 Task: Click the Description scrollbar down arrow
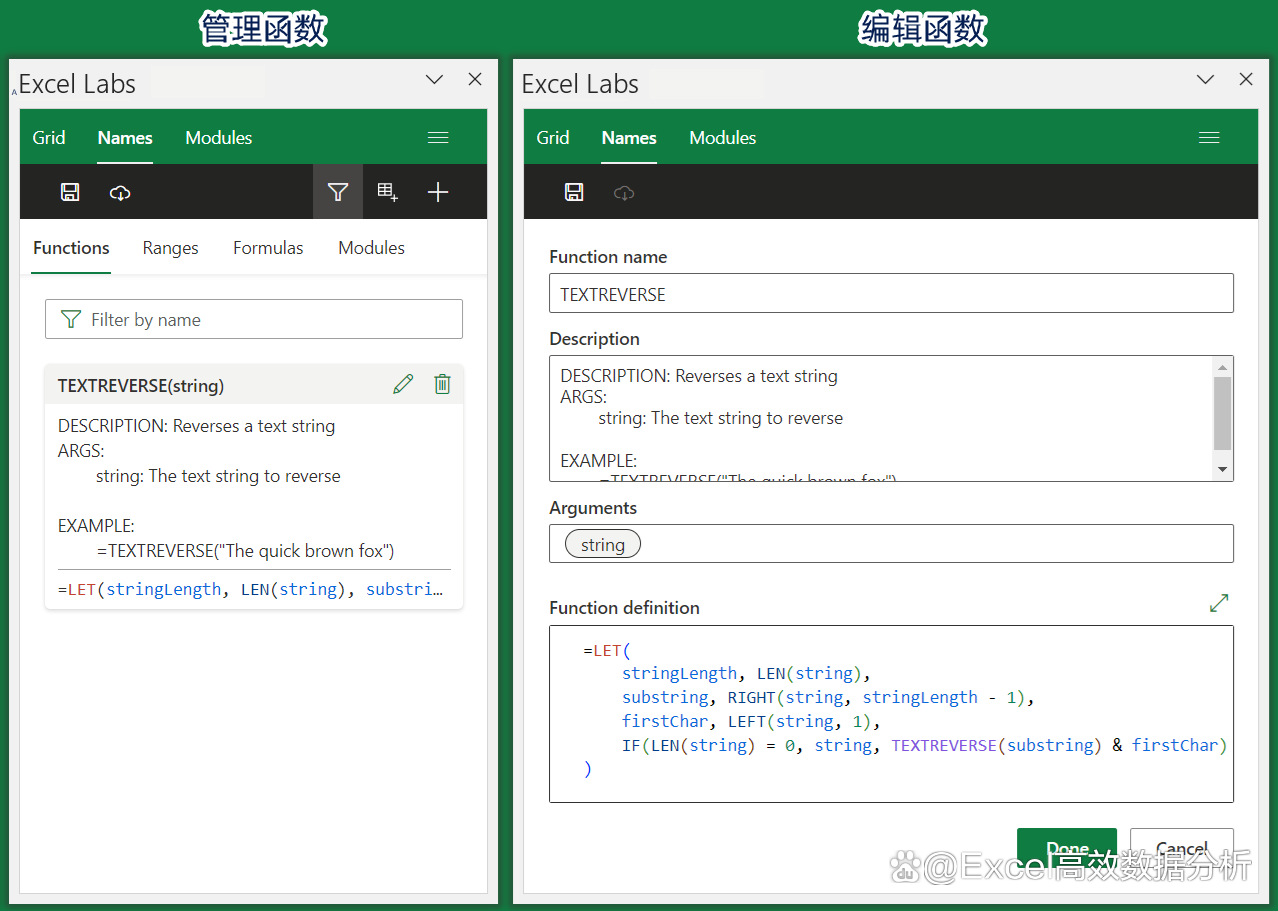coord(1222,469)
